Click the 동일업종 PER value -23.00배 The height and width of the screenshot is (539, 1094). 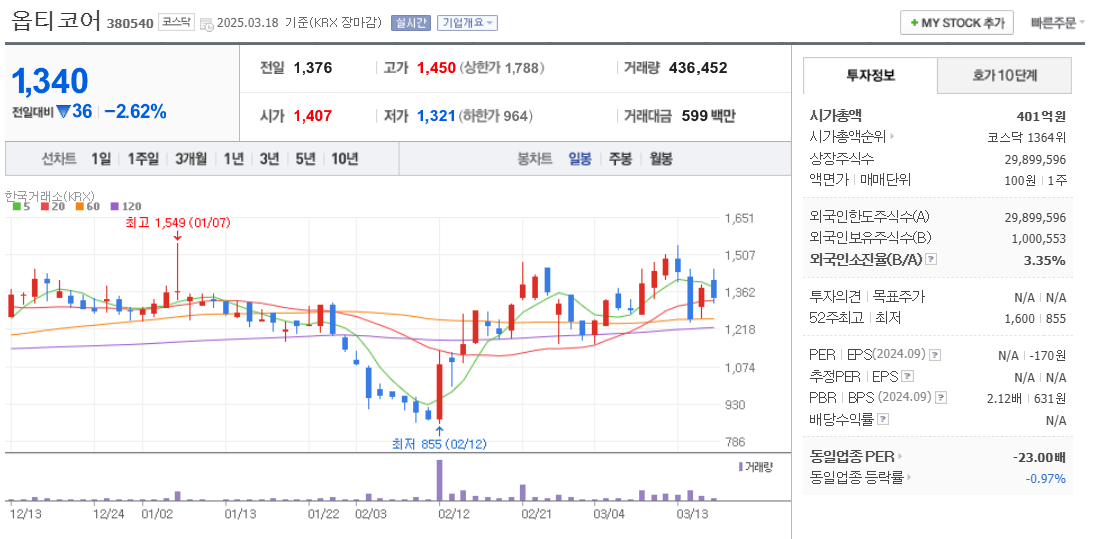[x=1039, y=458]
